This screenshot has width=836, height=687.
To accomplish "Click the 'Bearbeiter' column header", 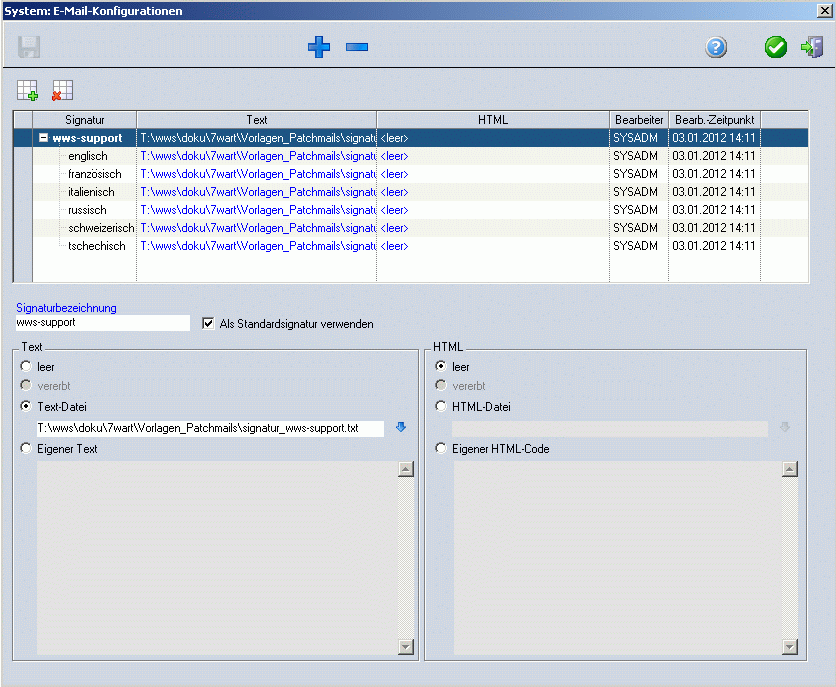I will 639,120.
